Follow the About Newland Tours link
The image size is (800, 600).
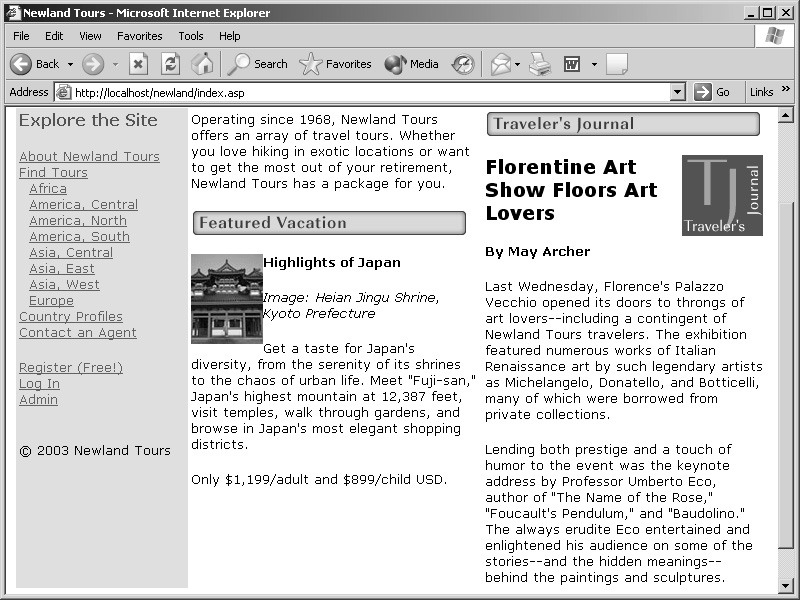click(x=89, y=157)
